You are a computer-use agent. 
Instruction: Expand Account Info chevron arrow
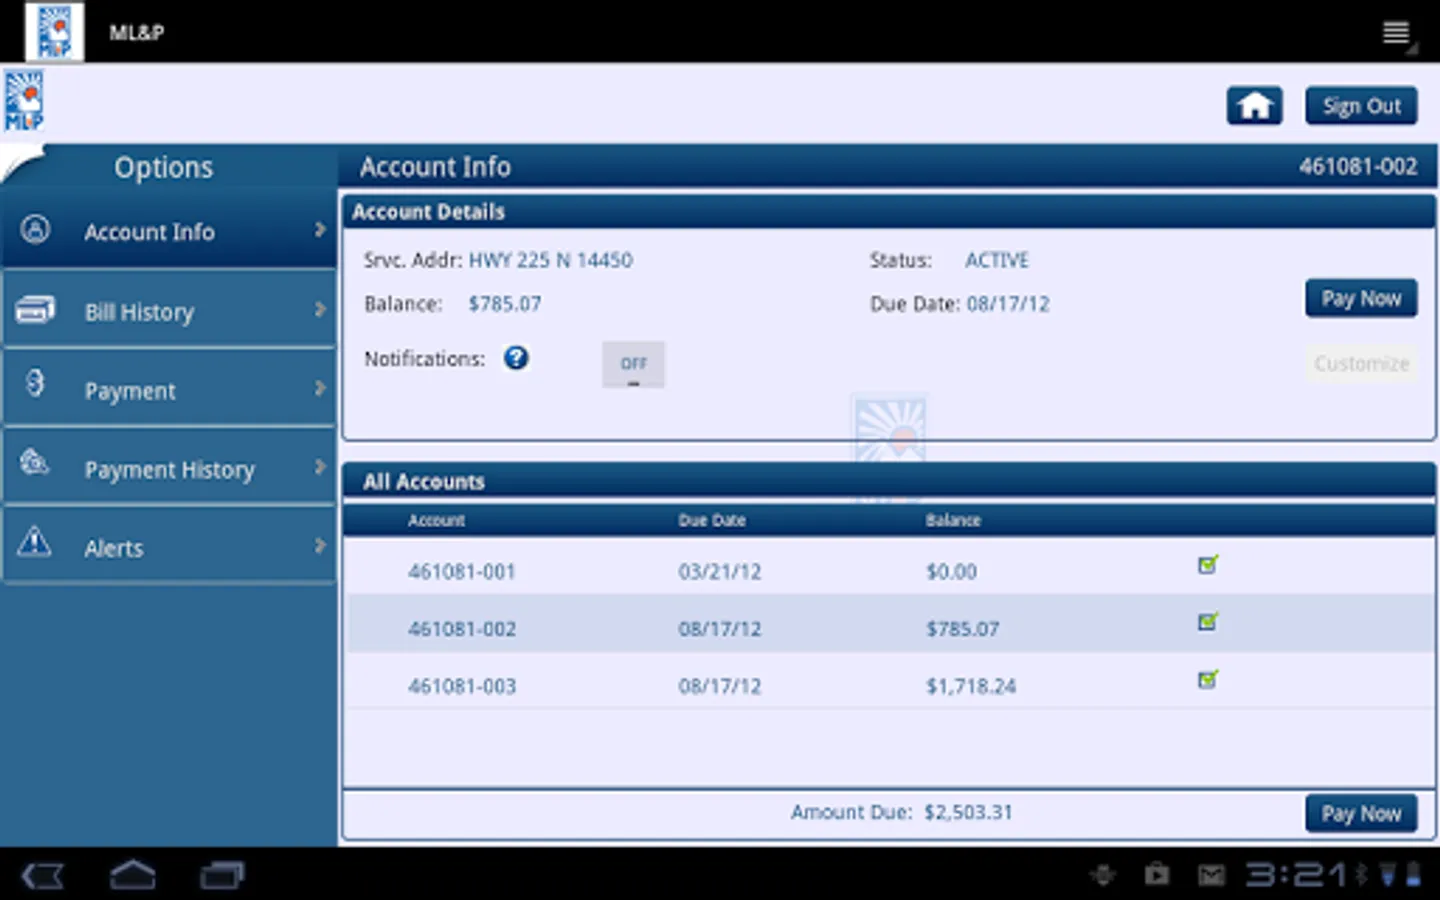pyautogui.click(x=320, y=230)
